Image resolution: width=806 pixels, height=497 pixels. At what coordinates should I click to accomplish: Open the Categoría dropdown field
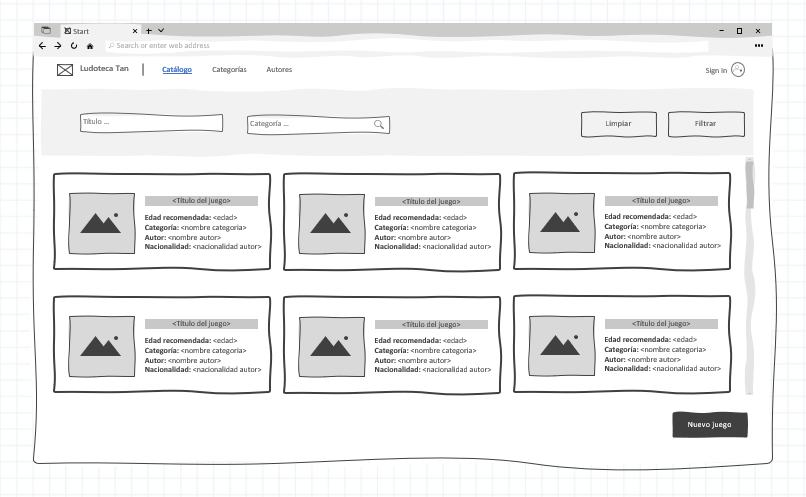[x=310, y=125]
